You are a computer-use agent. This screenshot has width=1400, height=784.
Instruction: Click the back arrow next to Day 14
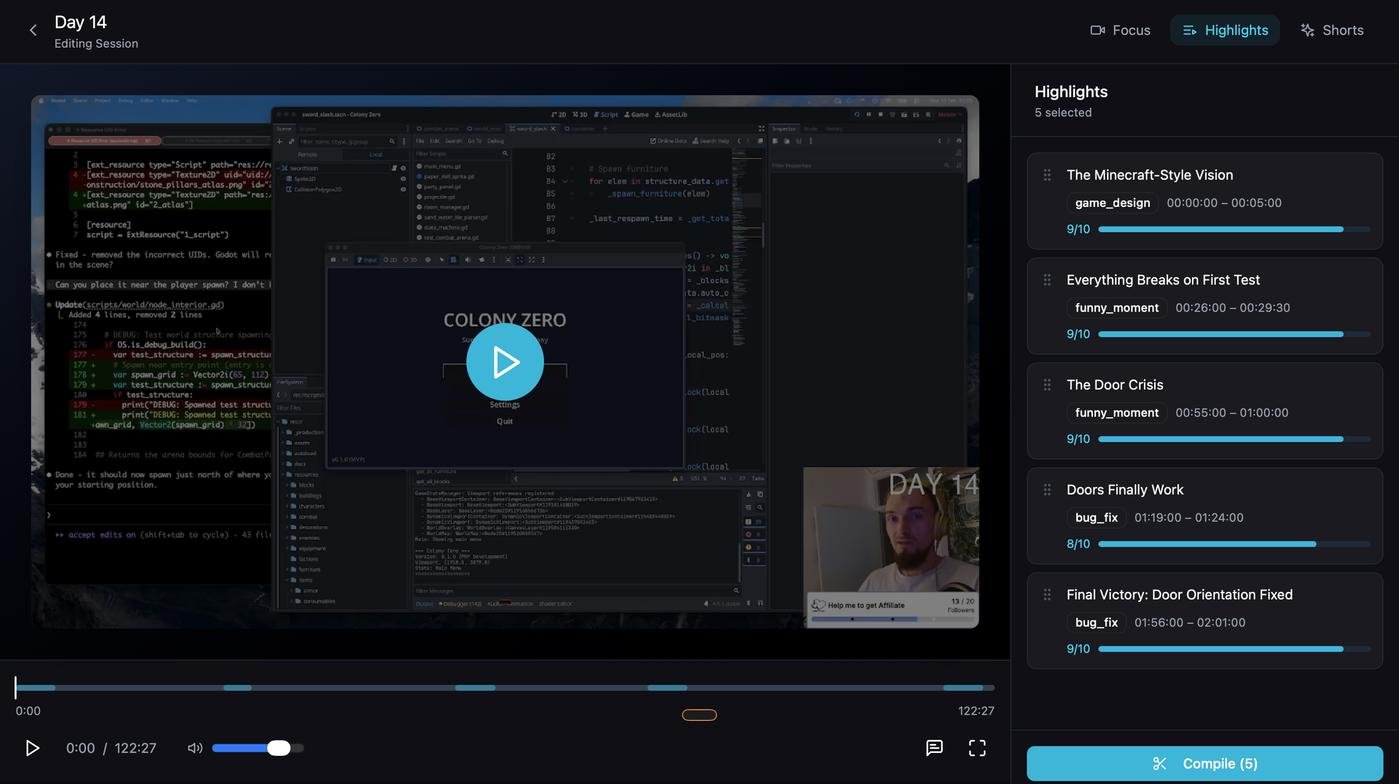pos(33,30)
